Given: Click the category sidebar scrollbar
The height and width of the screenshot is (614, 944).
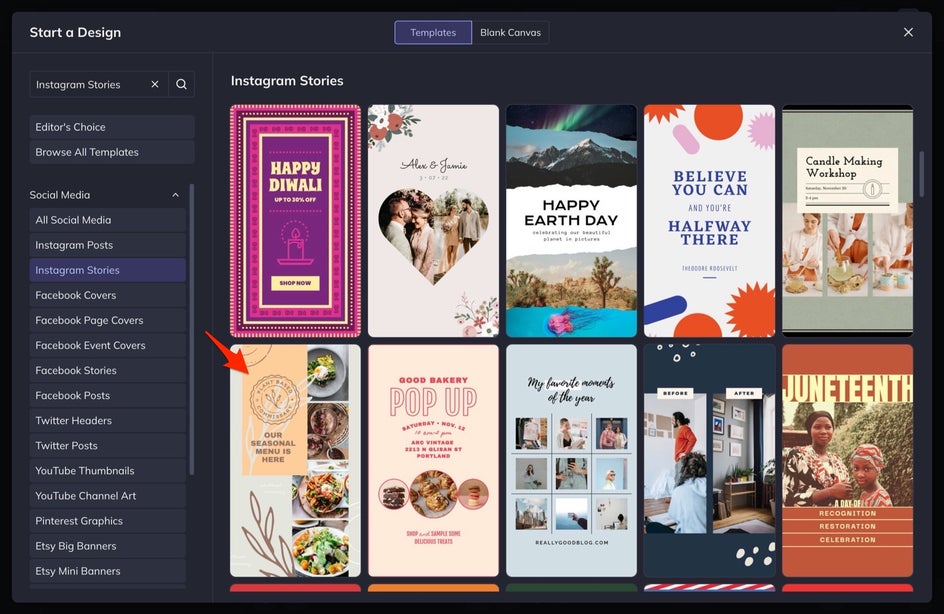Looking at the screenshot, I should pos(191,329).
